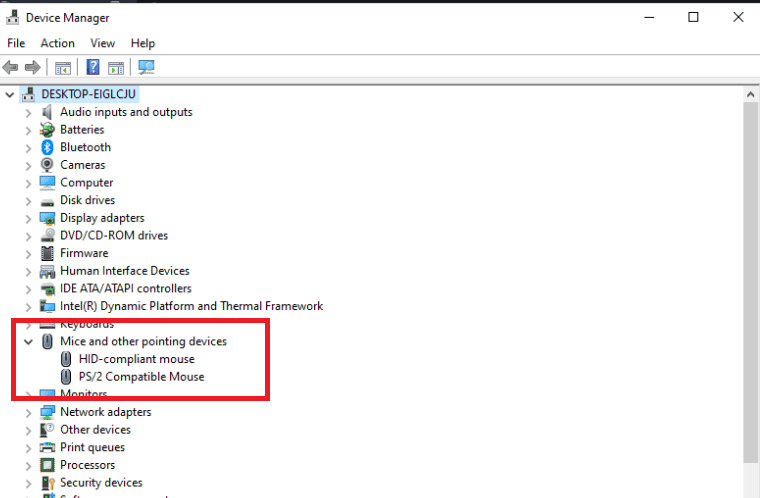Select Intel(R) Dynamic Platform and Thermal Framework
760x498 pixels.
191,306
